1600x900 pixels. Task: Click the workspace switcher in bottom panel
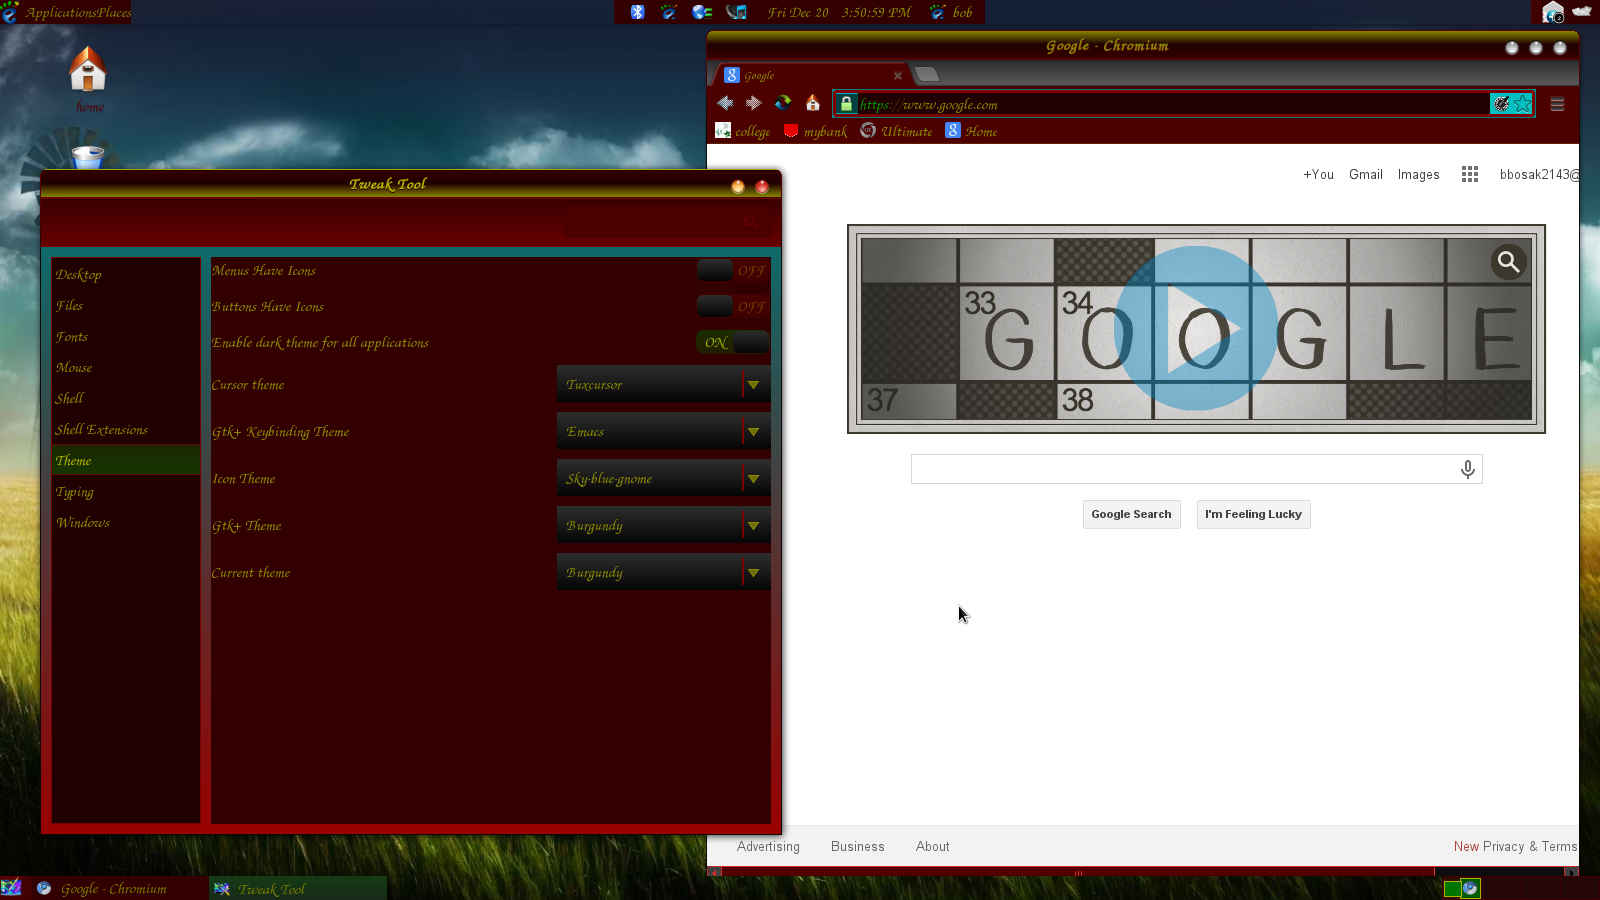pos(1461,888)
